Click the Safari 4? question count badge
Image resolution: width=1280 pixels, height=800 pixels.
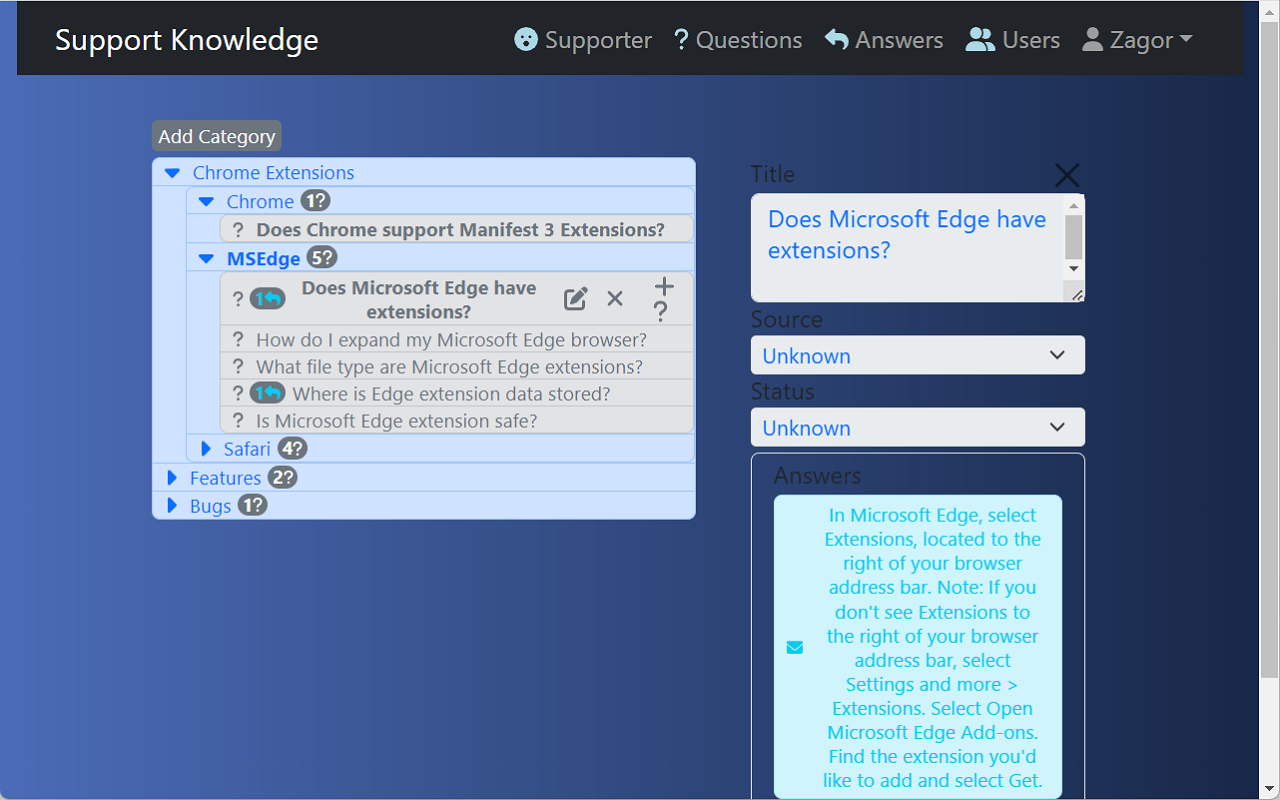(x=292, y=448)
